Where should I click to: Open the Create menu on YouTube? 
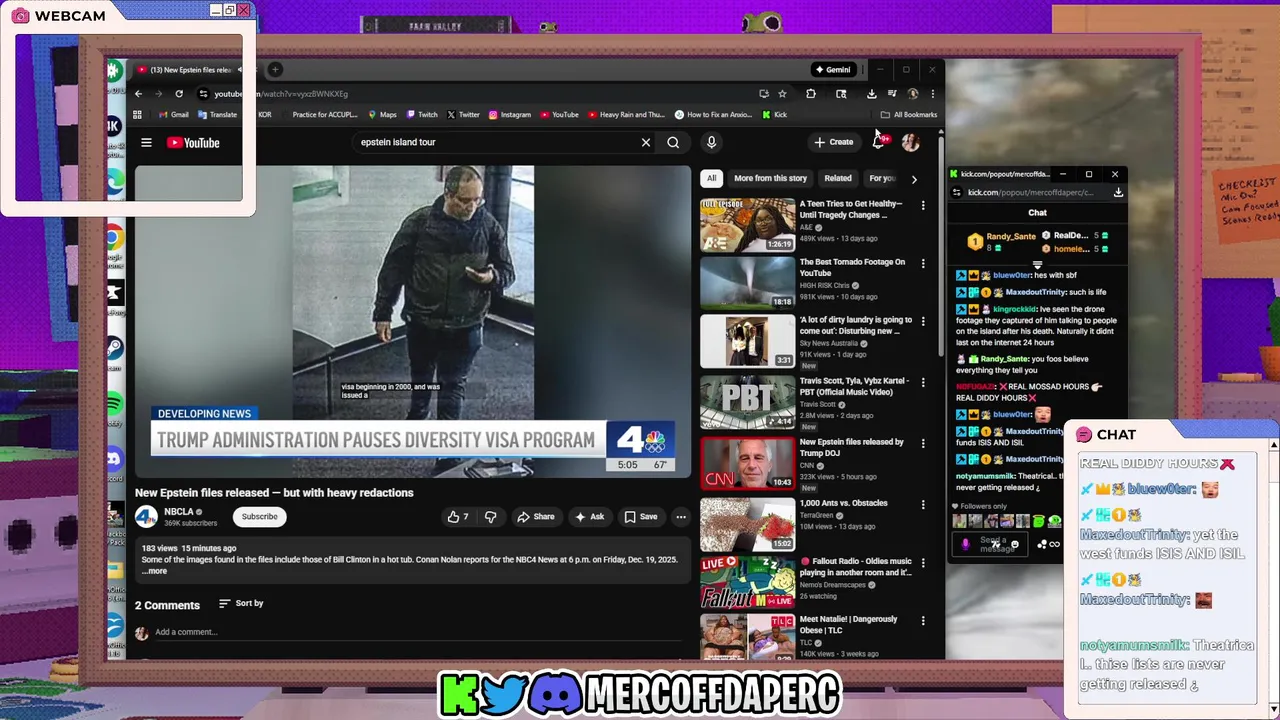click(x=834, y=142)
